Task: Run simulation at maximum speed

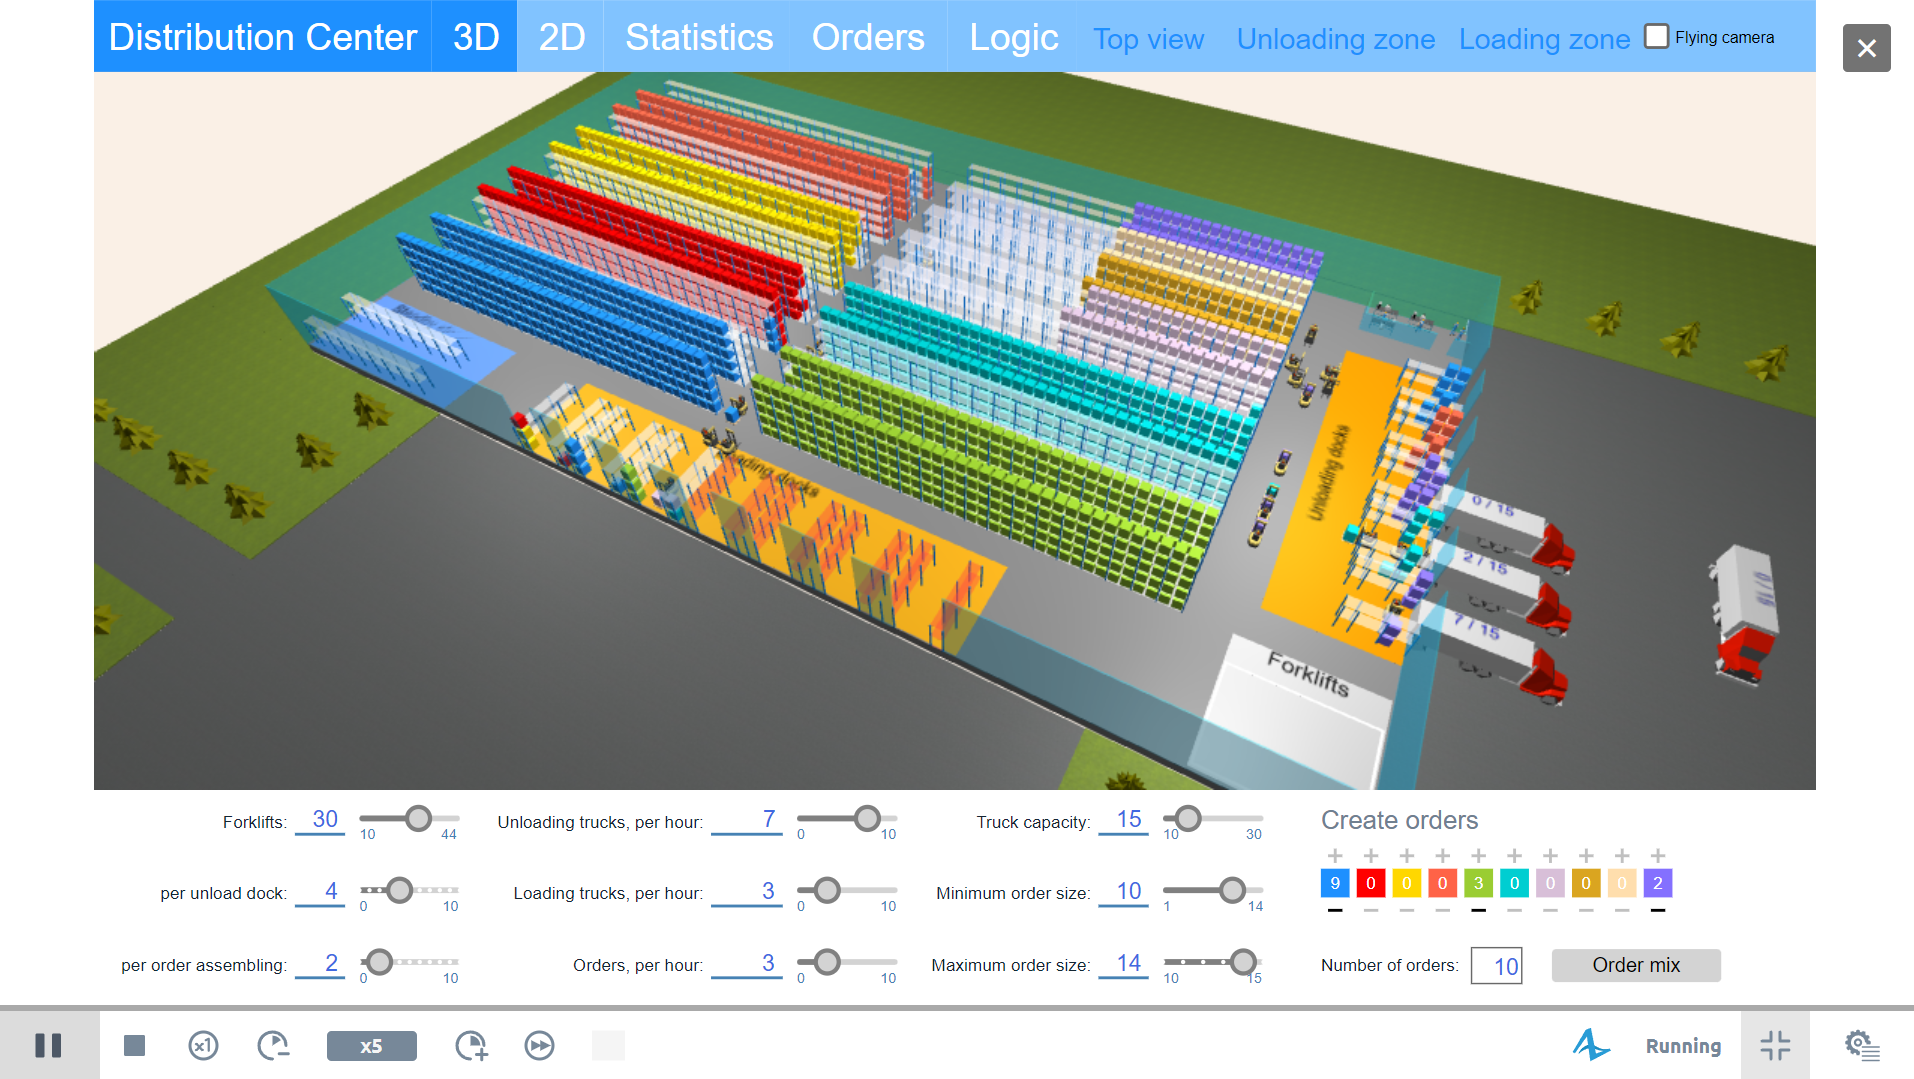Action: tap(539, 1045)
